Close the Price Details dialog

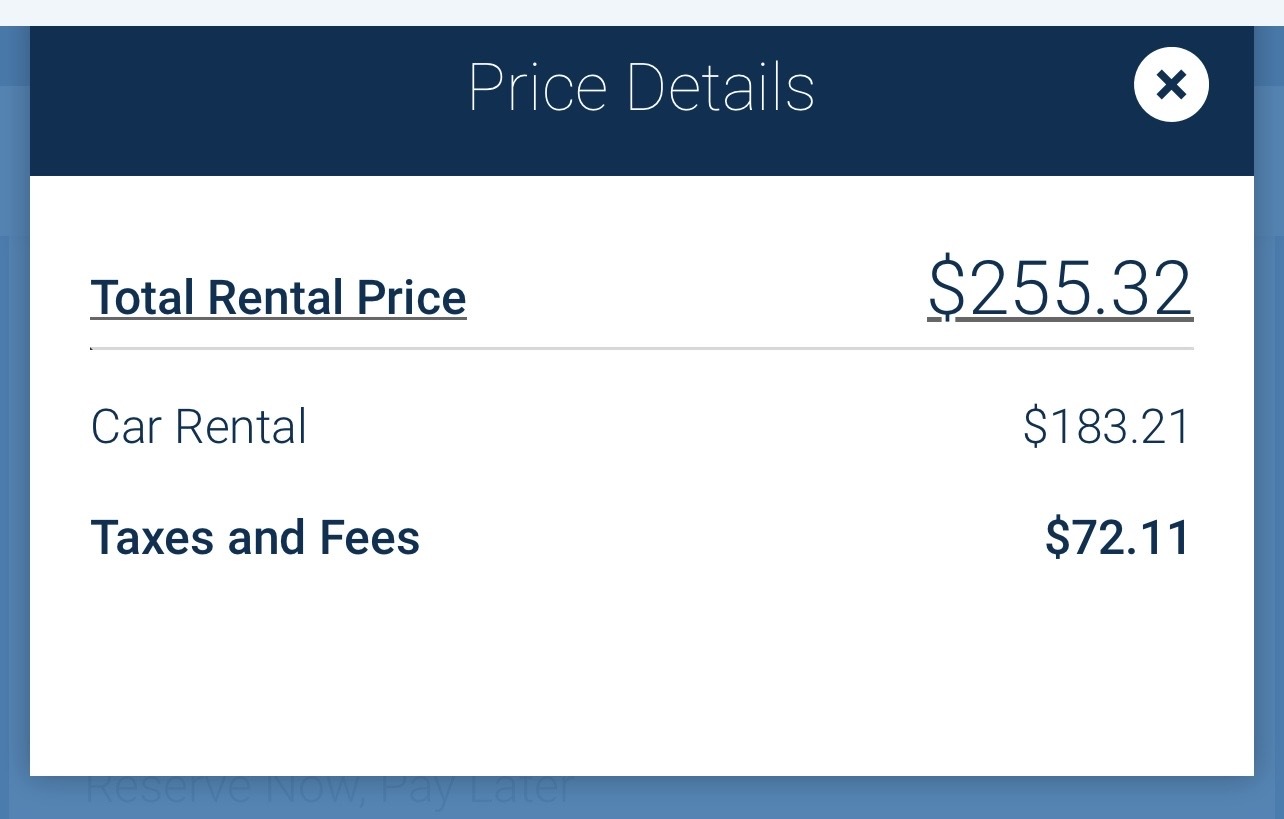1171,85
